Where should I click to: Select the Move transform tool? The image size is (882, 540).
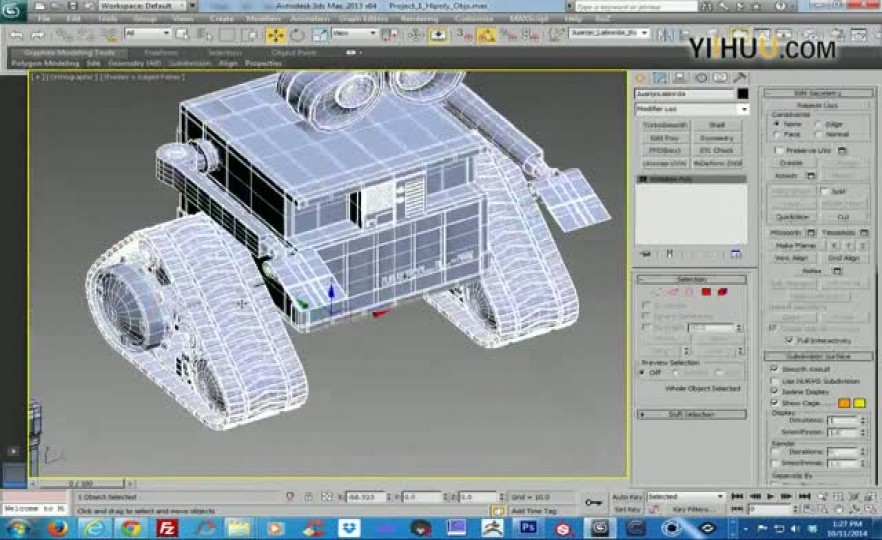click(x=275, y=35)
